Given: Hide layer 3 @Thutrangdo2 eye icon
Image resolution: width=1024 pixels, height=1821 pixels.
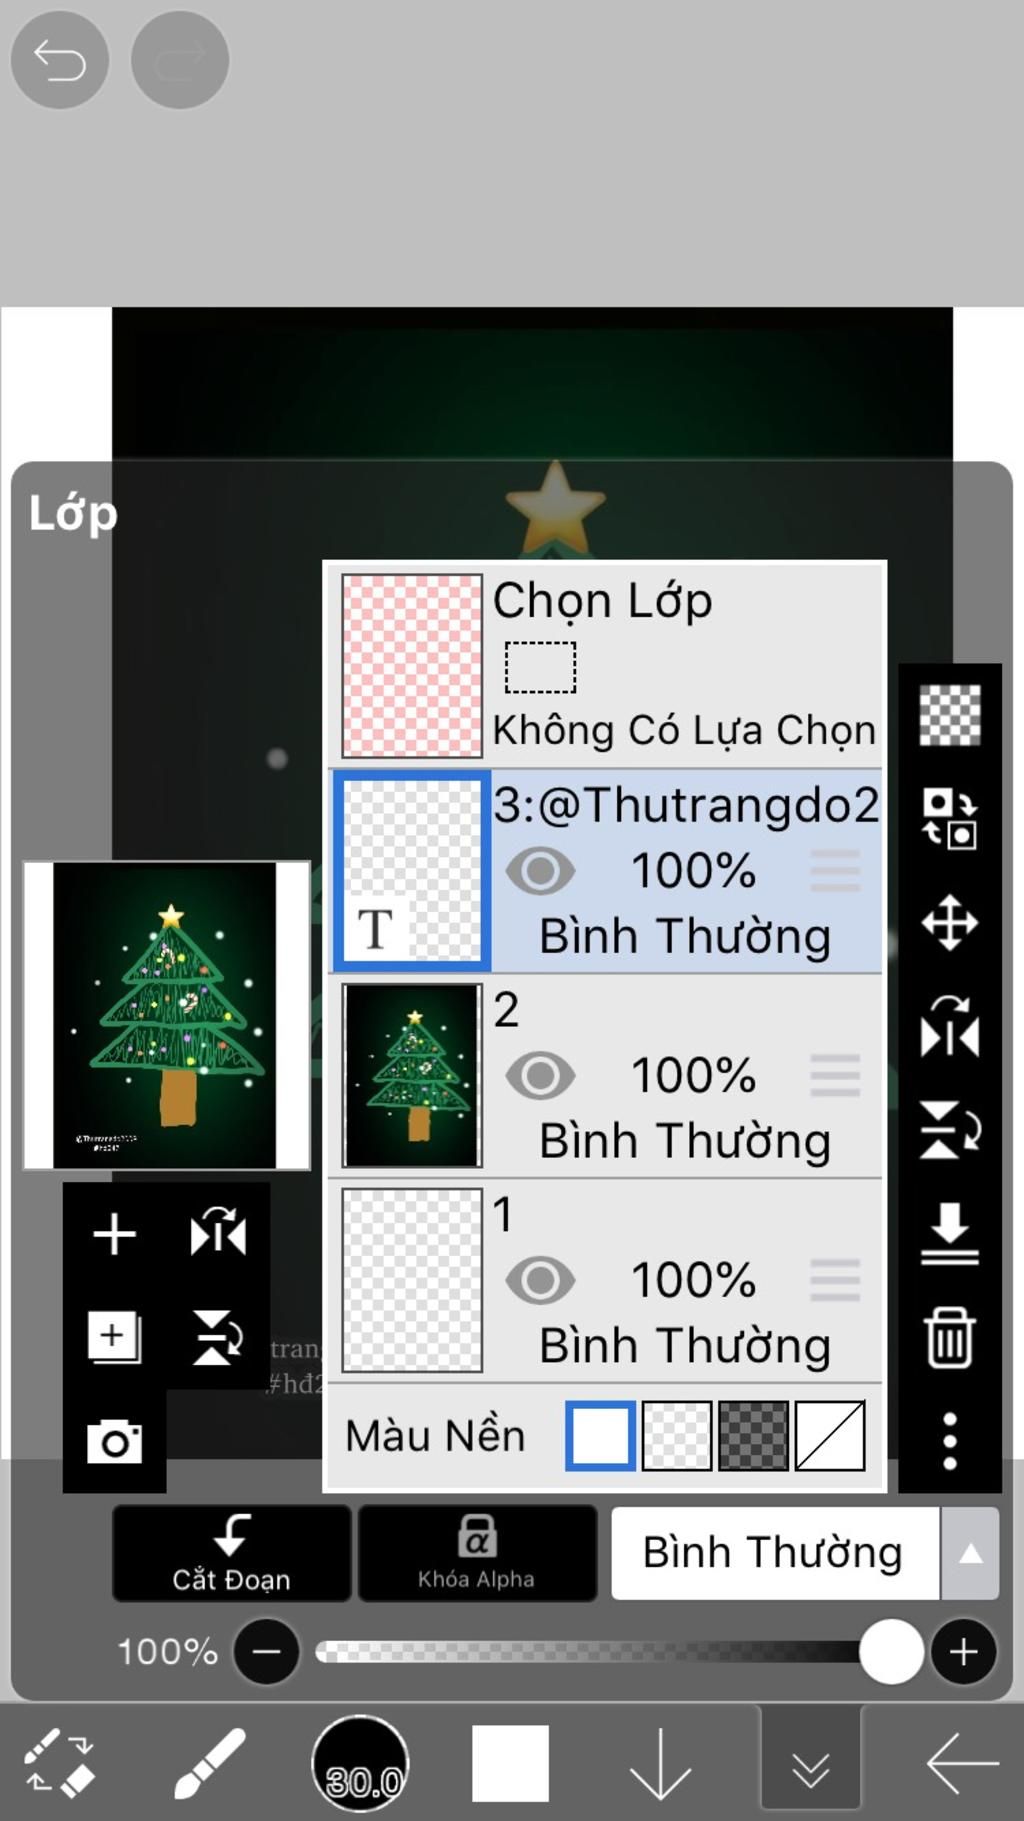Looking at the screenshot, I should pyautogui.click(x=540, y=871).
